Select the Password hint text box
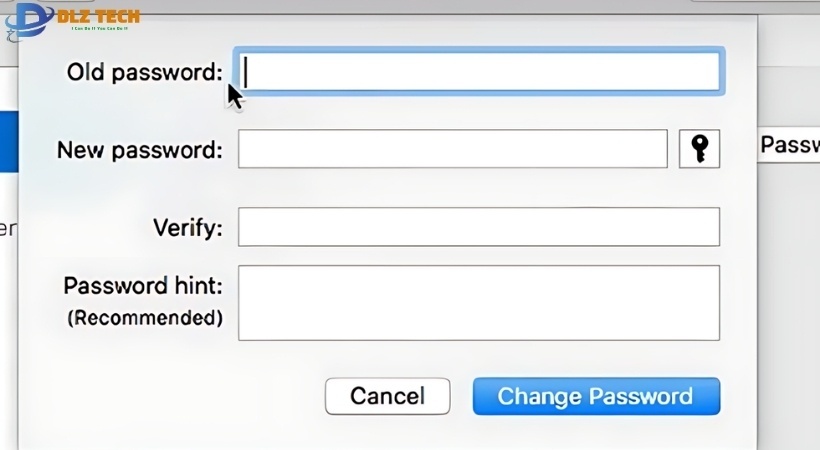The width and height of the screenshot is (820, 450). tap(478, 303)
